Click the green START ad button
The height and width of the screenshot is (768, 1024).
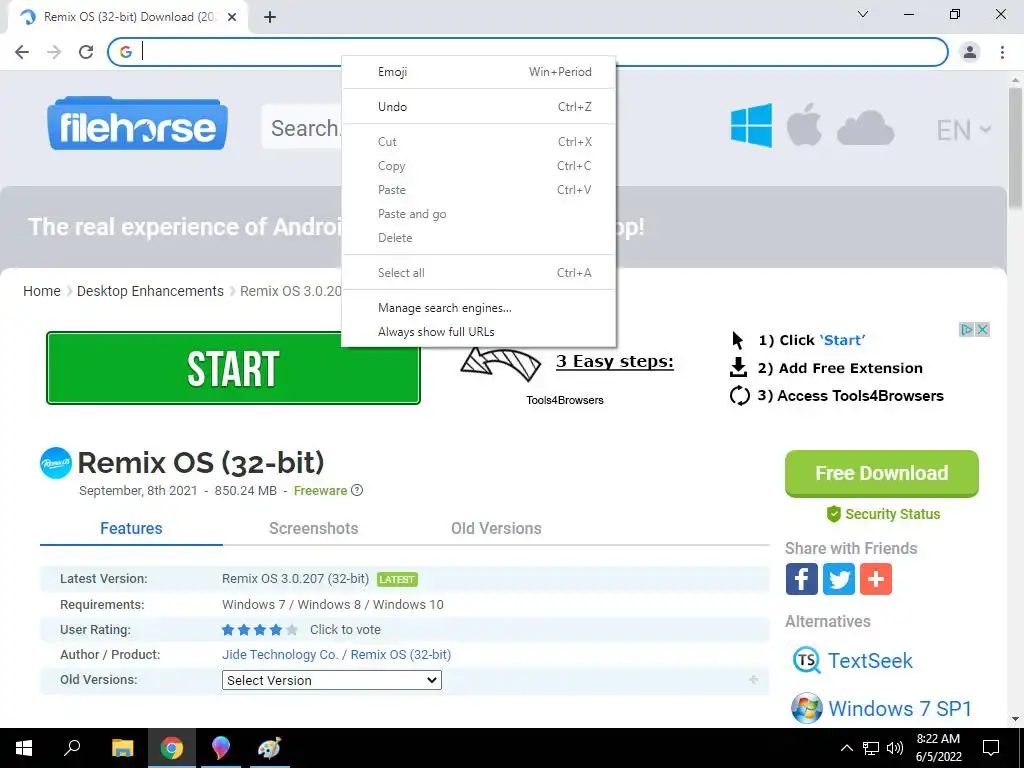[233, 368]
